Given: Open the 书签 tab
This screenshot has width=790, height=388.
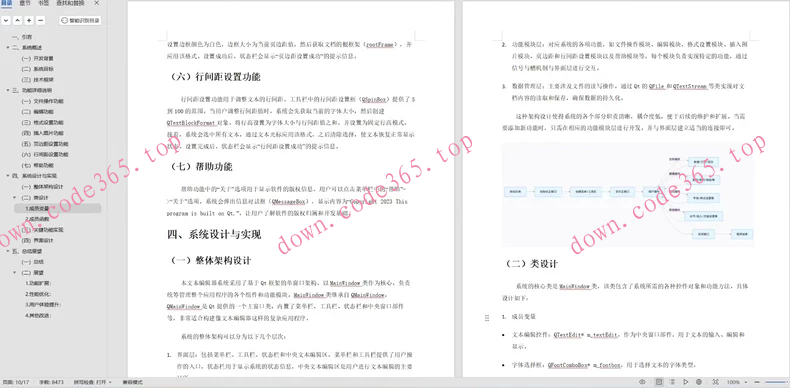Looking at the screenshot, I should tap(44, 3).
